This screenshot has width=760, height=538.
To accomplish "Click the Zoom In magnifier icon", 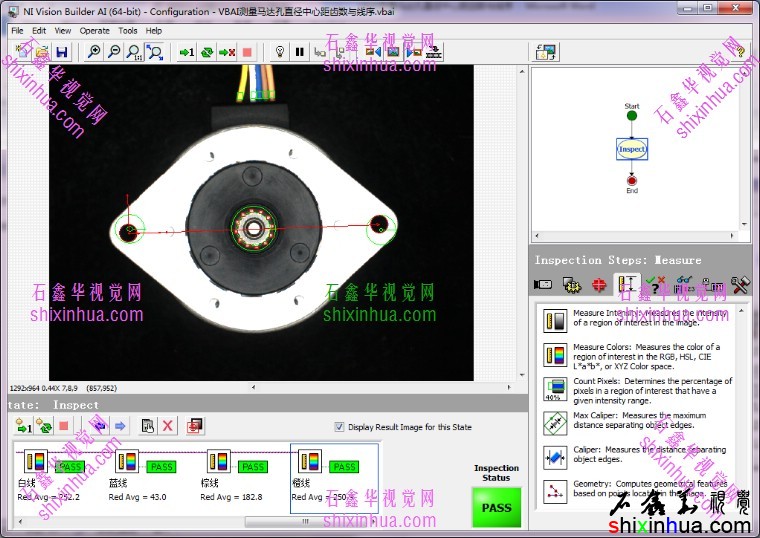I will click(x=94, y=52).
